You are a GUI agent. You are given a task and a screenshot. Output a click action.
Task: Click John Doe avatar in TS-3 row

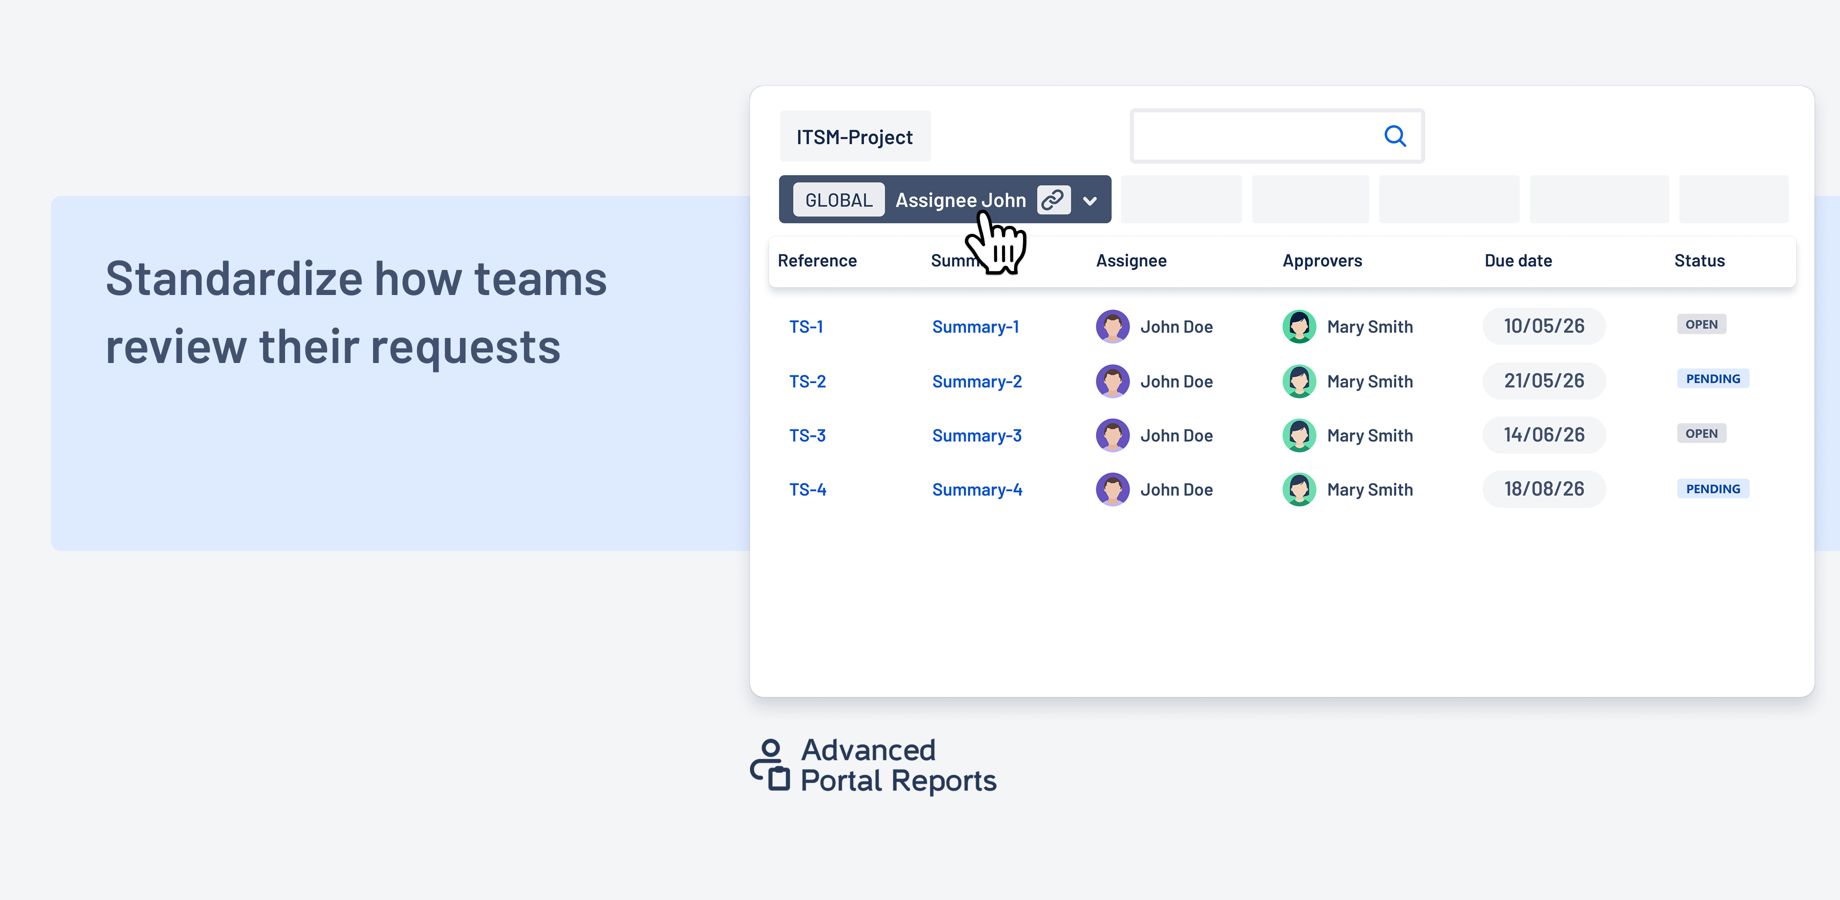point(1112,435)
